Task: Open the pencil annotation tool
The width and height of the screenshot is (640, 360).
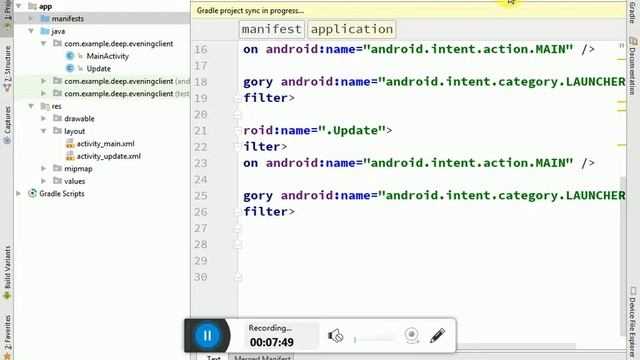Action: pos(437,336)
